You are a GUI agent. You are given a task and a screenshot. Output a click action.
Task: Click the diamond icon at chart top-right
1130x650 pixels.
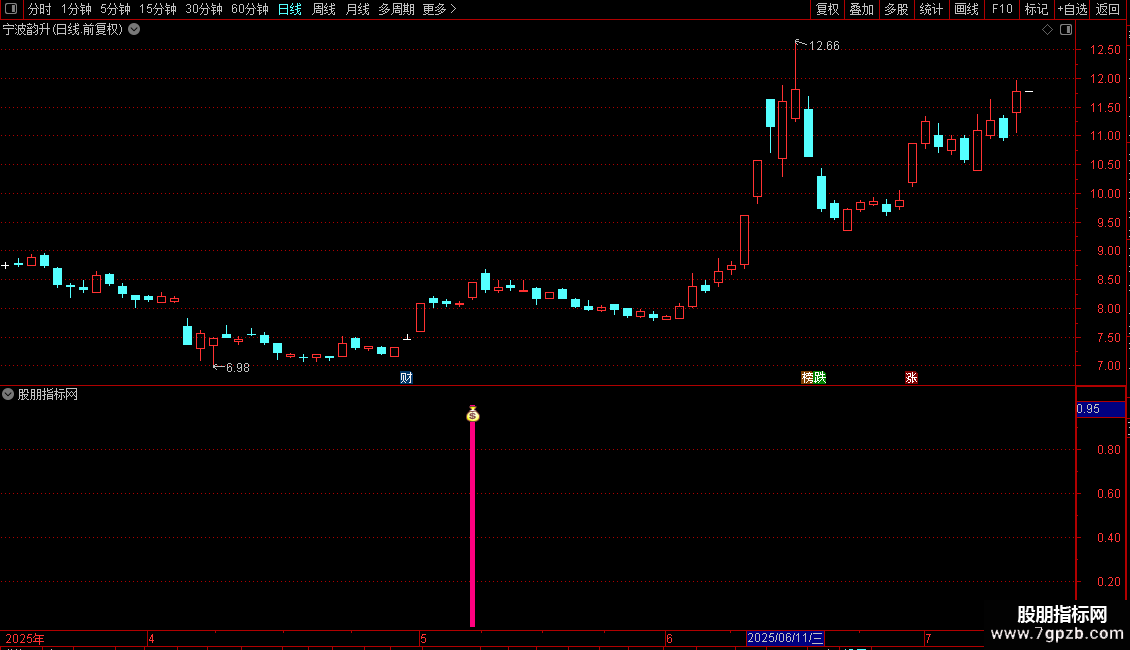[x=1048, y=30]
